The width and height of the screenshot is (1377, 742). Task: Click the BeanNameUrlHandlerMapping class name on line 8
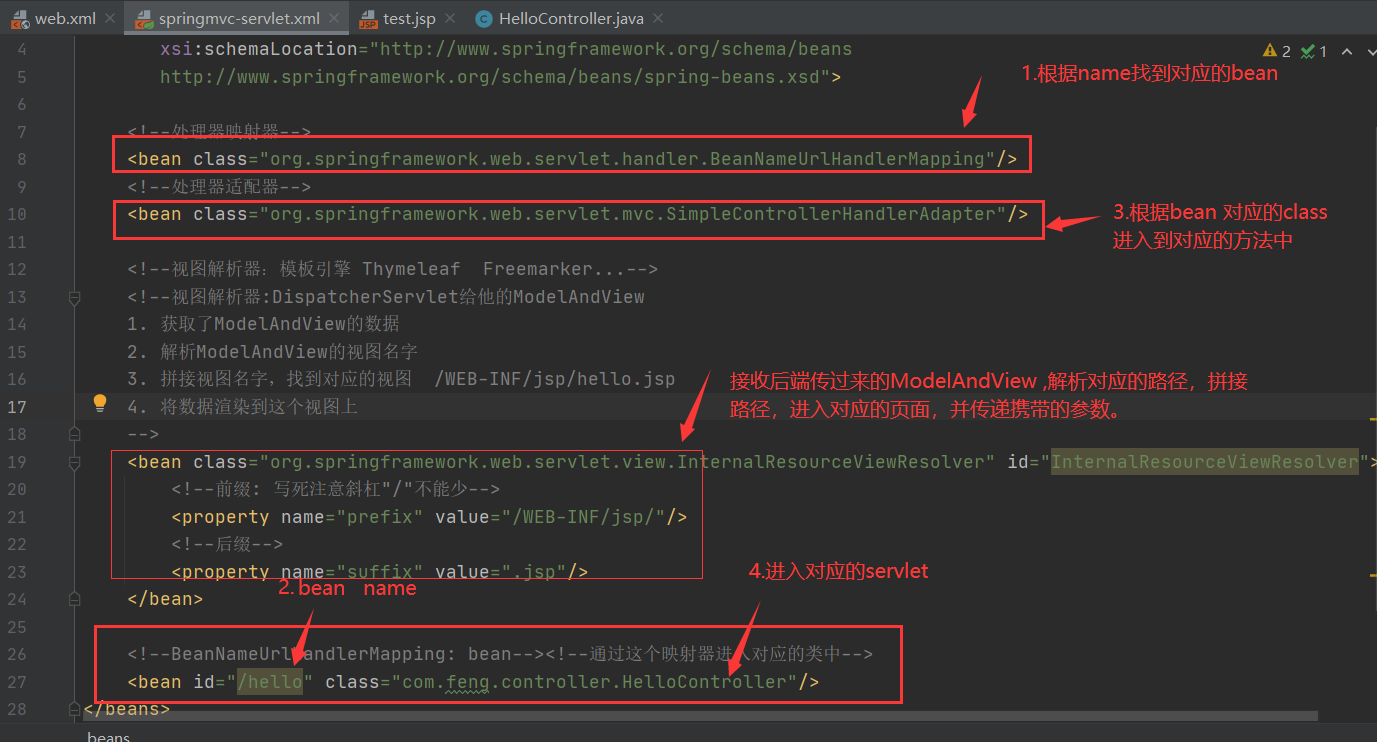[x=847, y=158]
